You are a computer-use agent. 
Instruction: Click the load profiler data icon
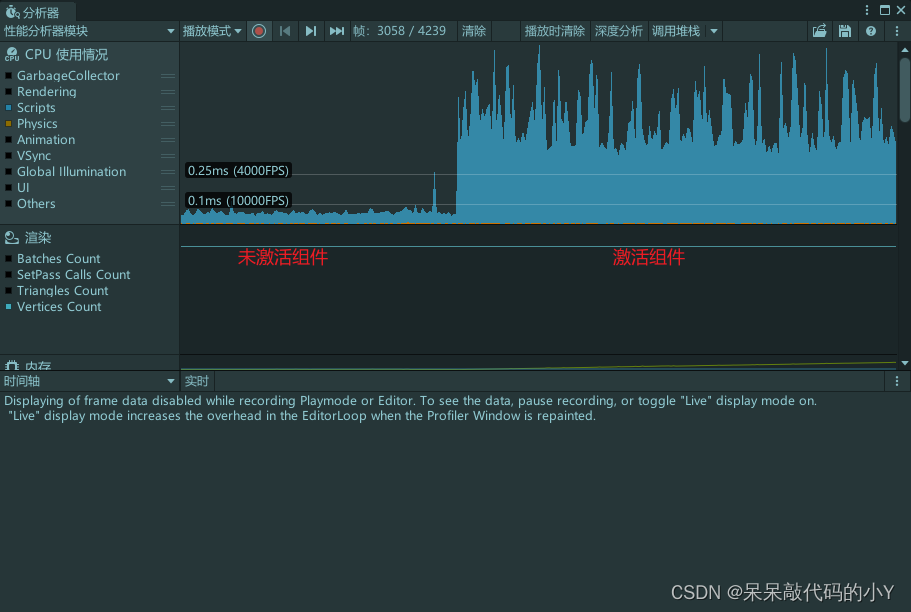click(819, 31)
